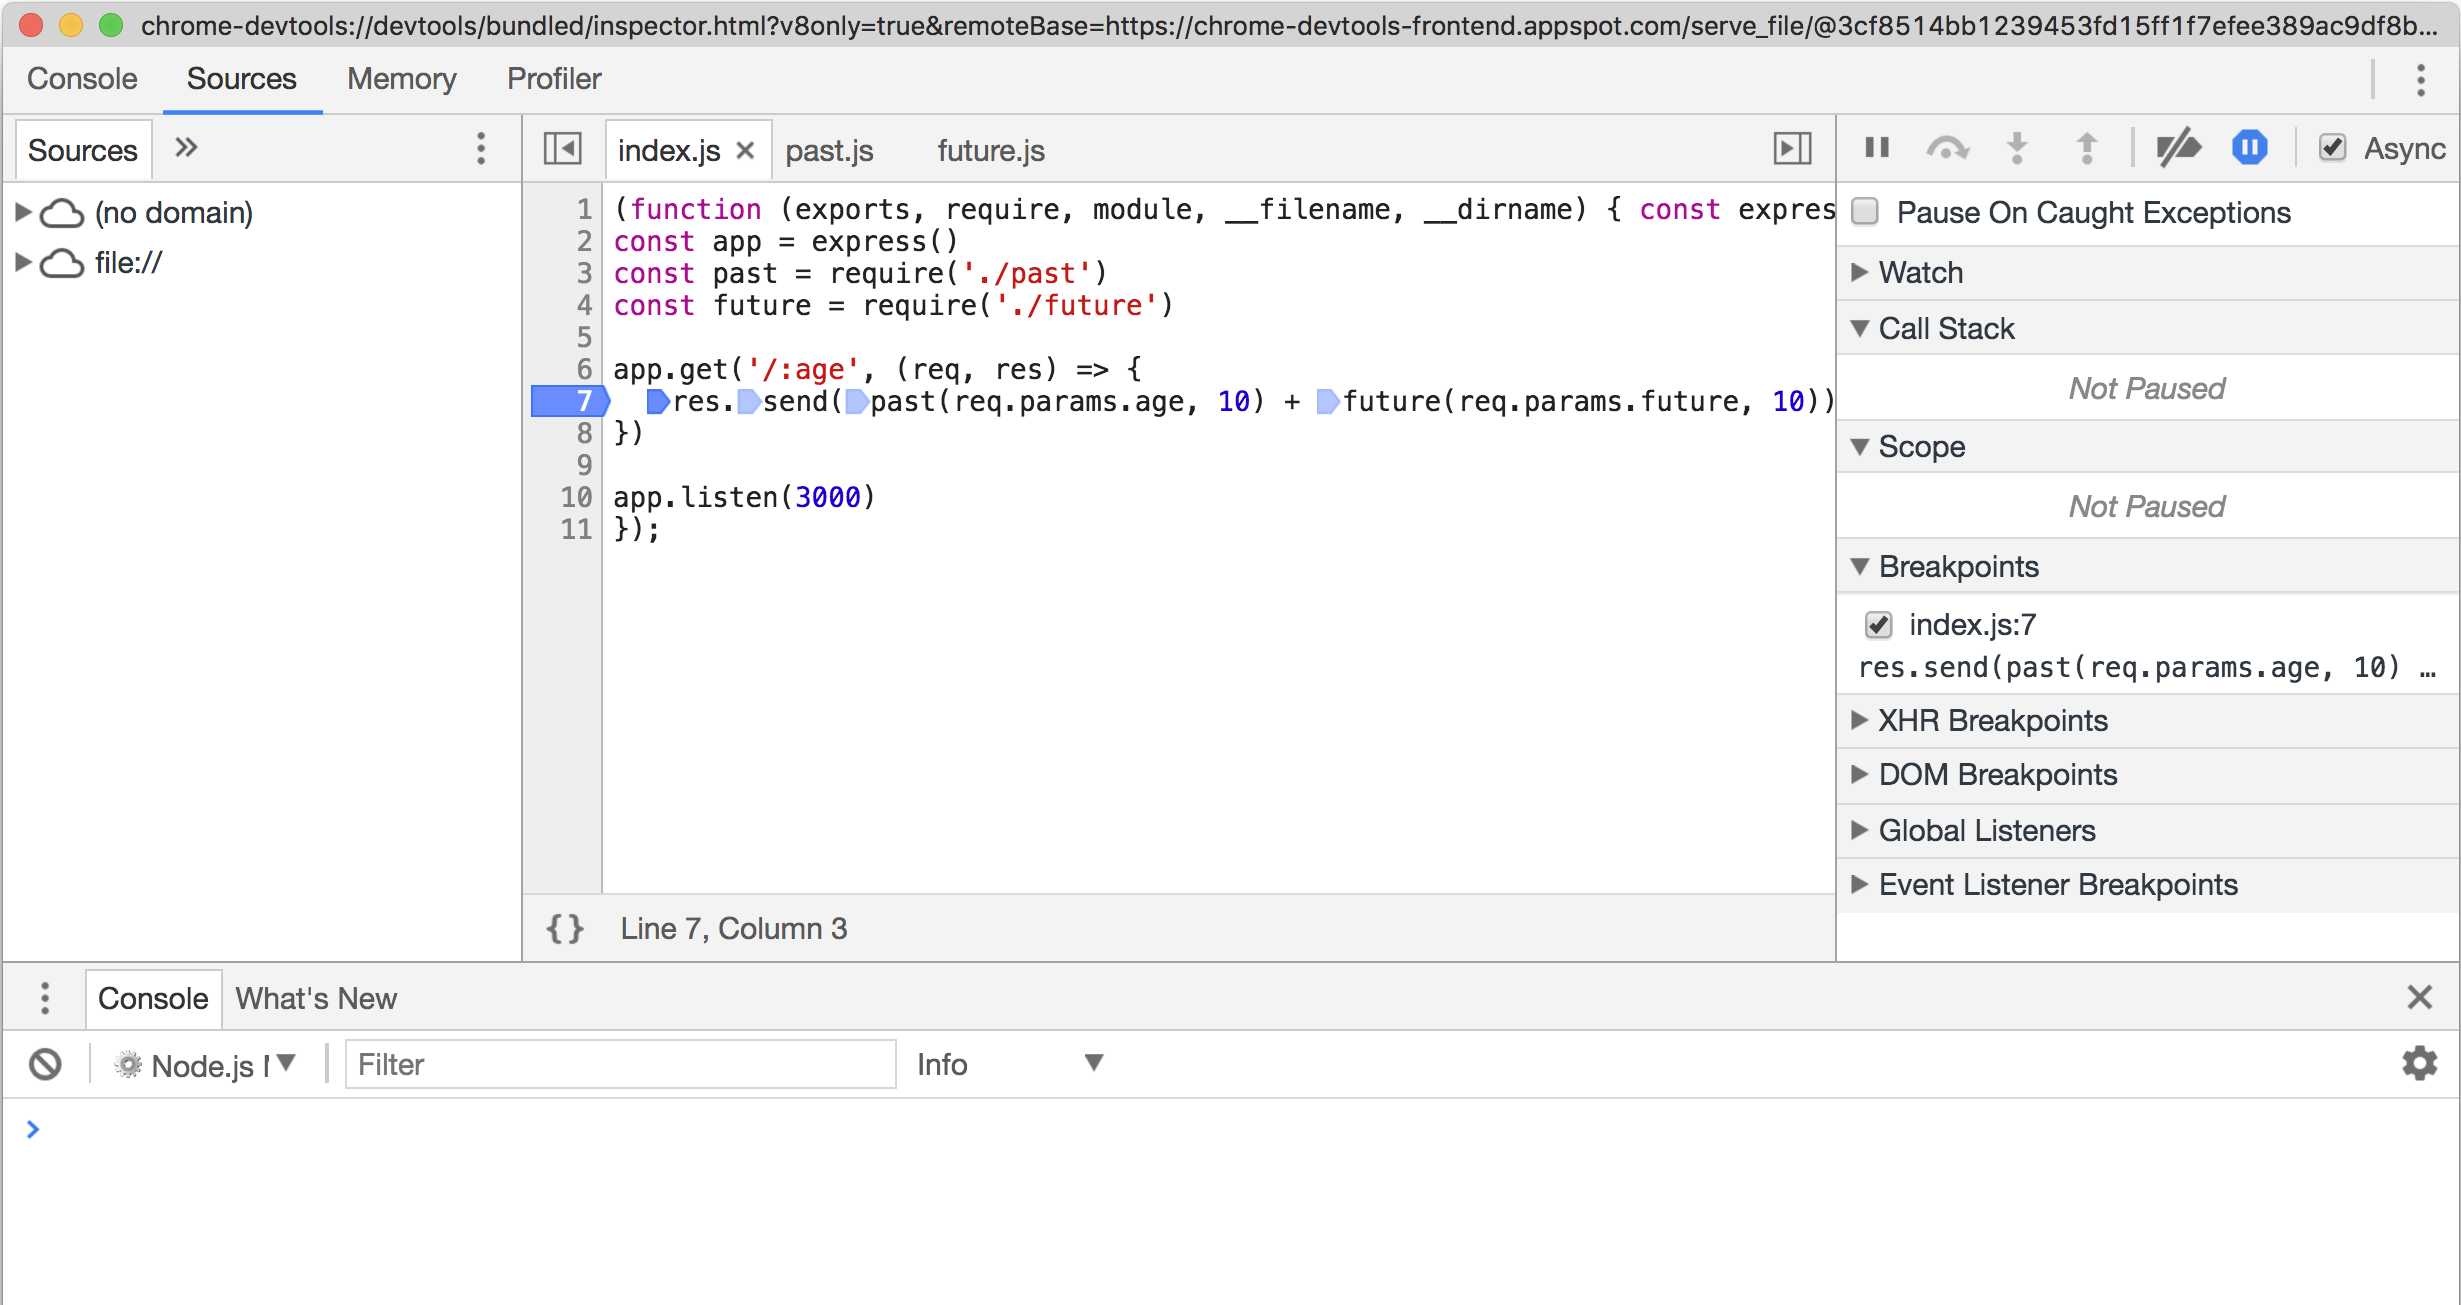Open the future.js file tab

pos(991,151)
